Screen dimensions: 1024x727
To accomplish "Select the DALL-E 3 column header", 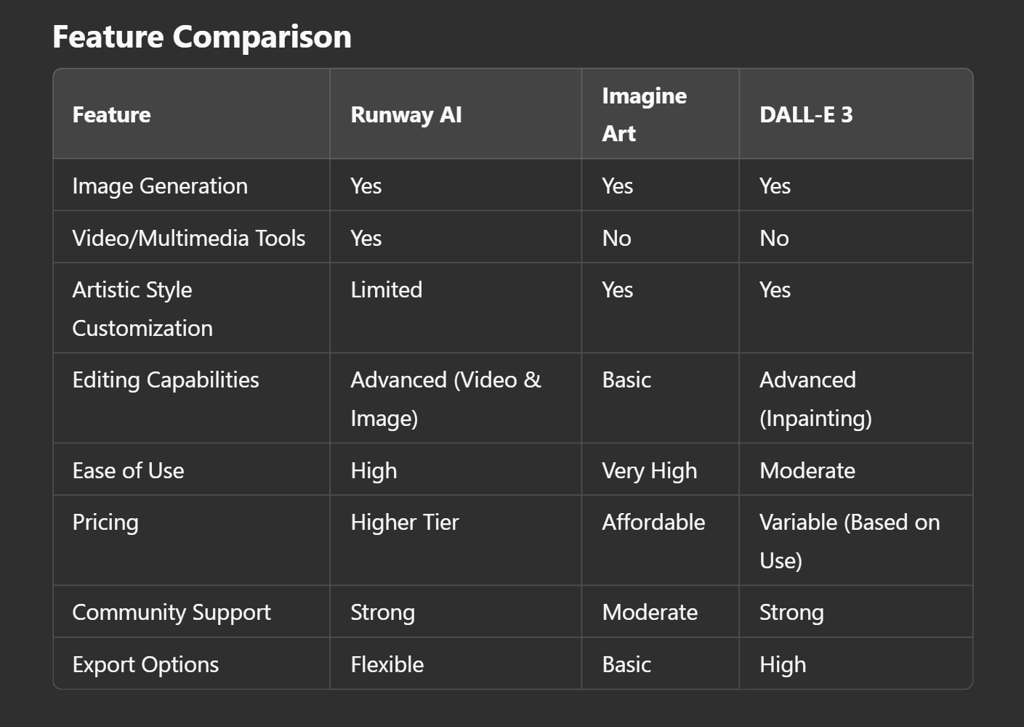I will click(806, 115).
